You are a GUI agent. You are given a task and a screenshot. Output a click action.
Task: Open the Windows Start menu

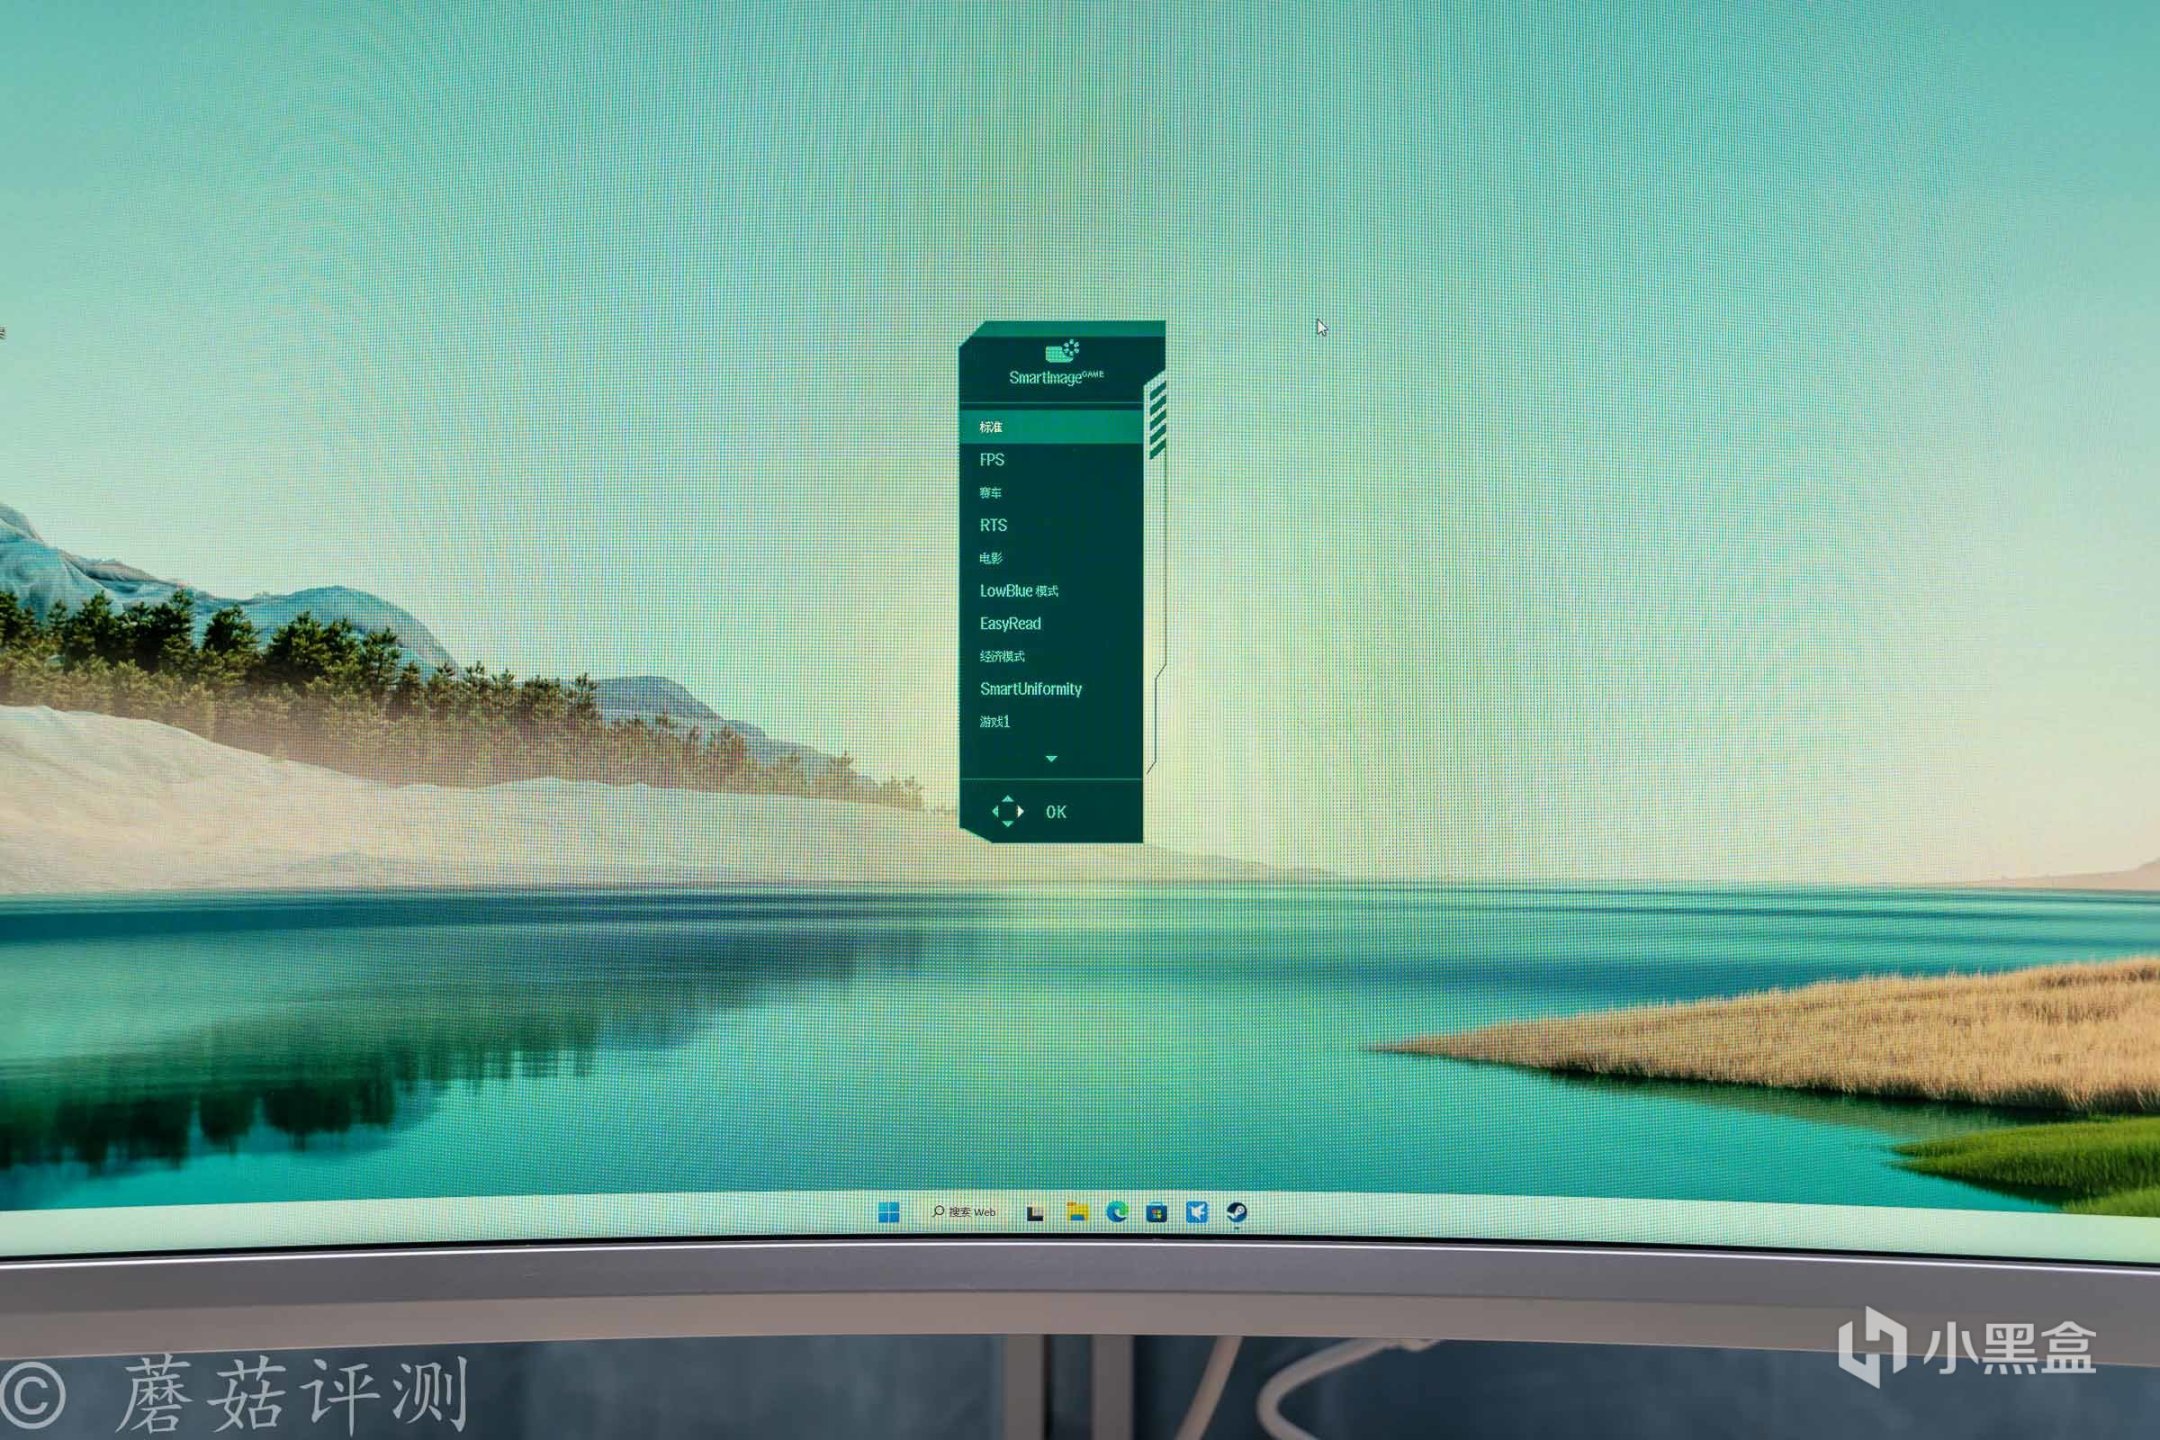tap(888, 1213)
